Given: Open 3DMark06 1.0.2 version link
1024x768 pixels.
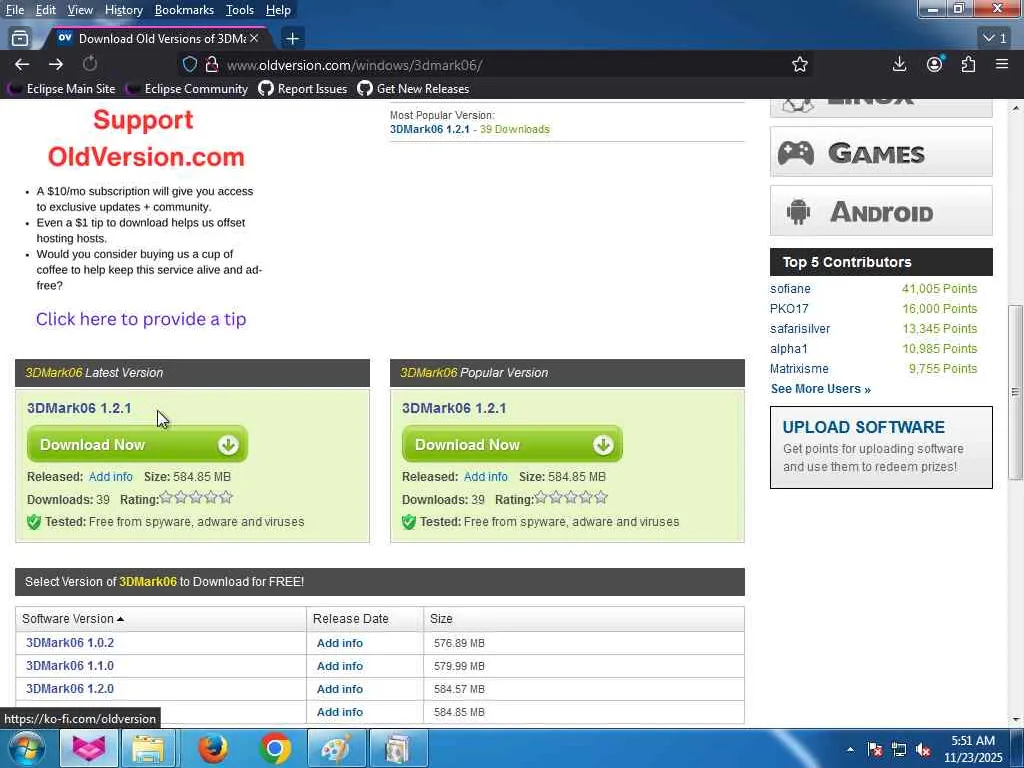Looking at the screenshot, I should (70, 643).
